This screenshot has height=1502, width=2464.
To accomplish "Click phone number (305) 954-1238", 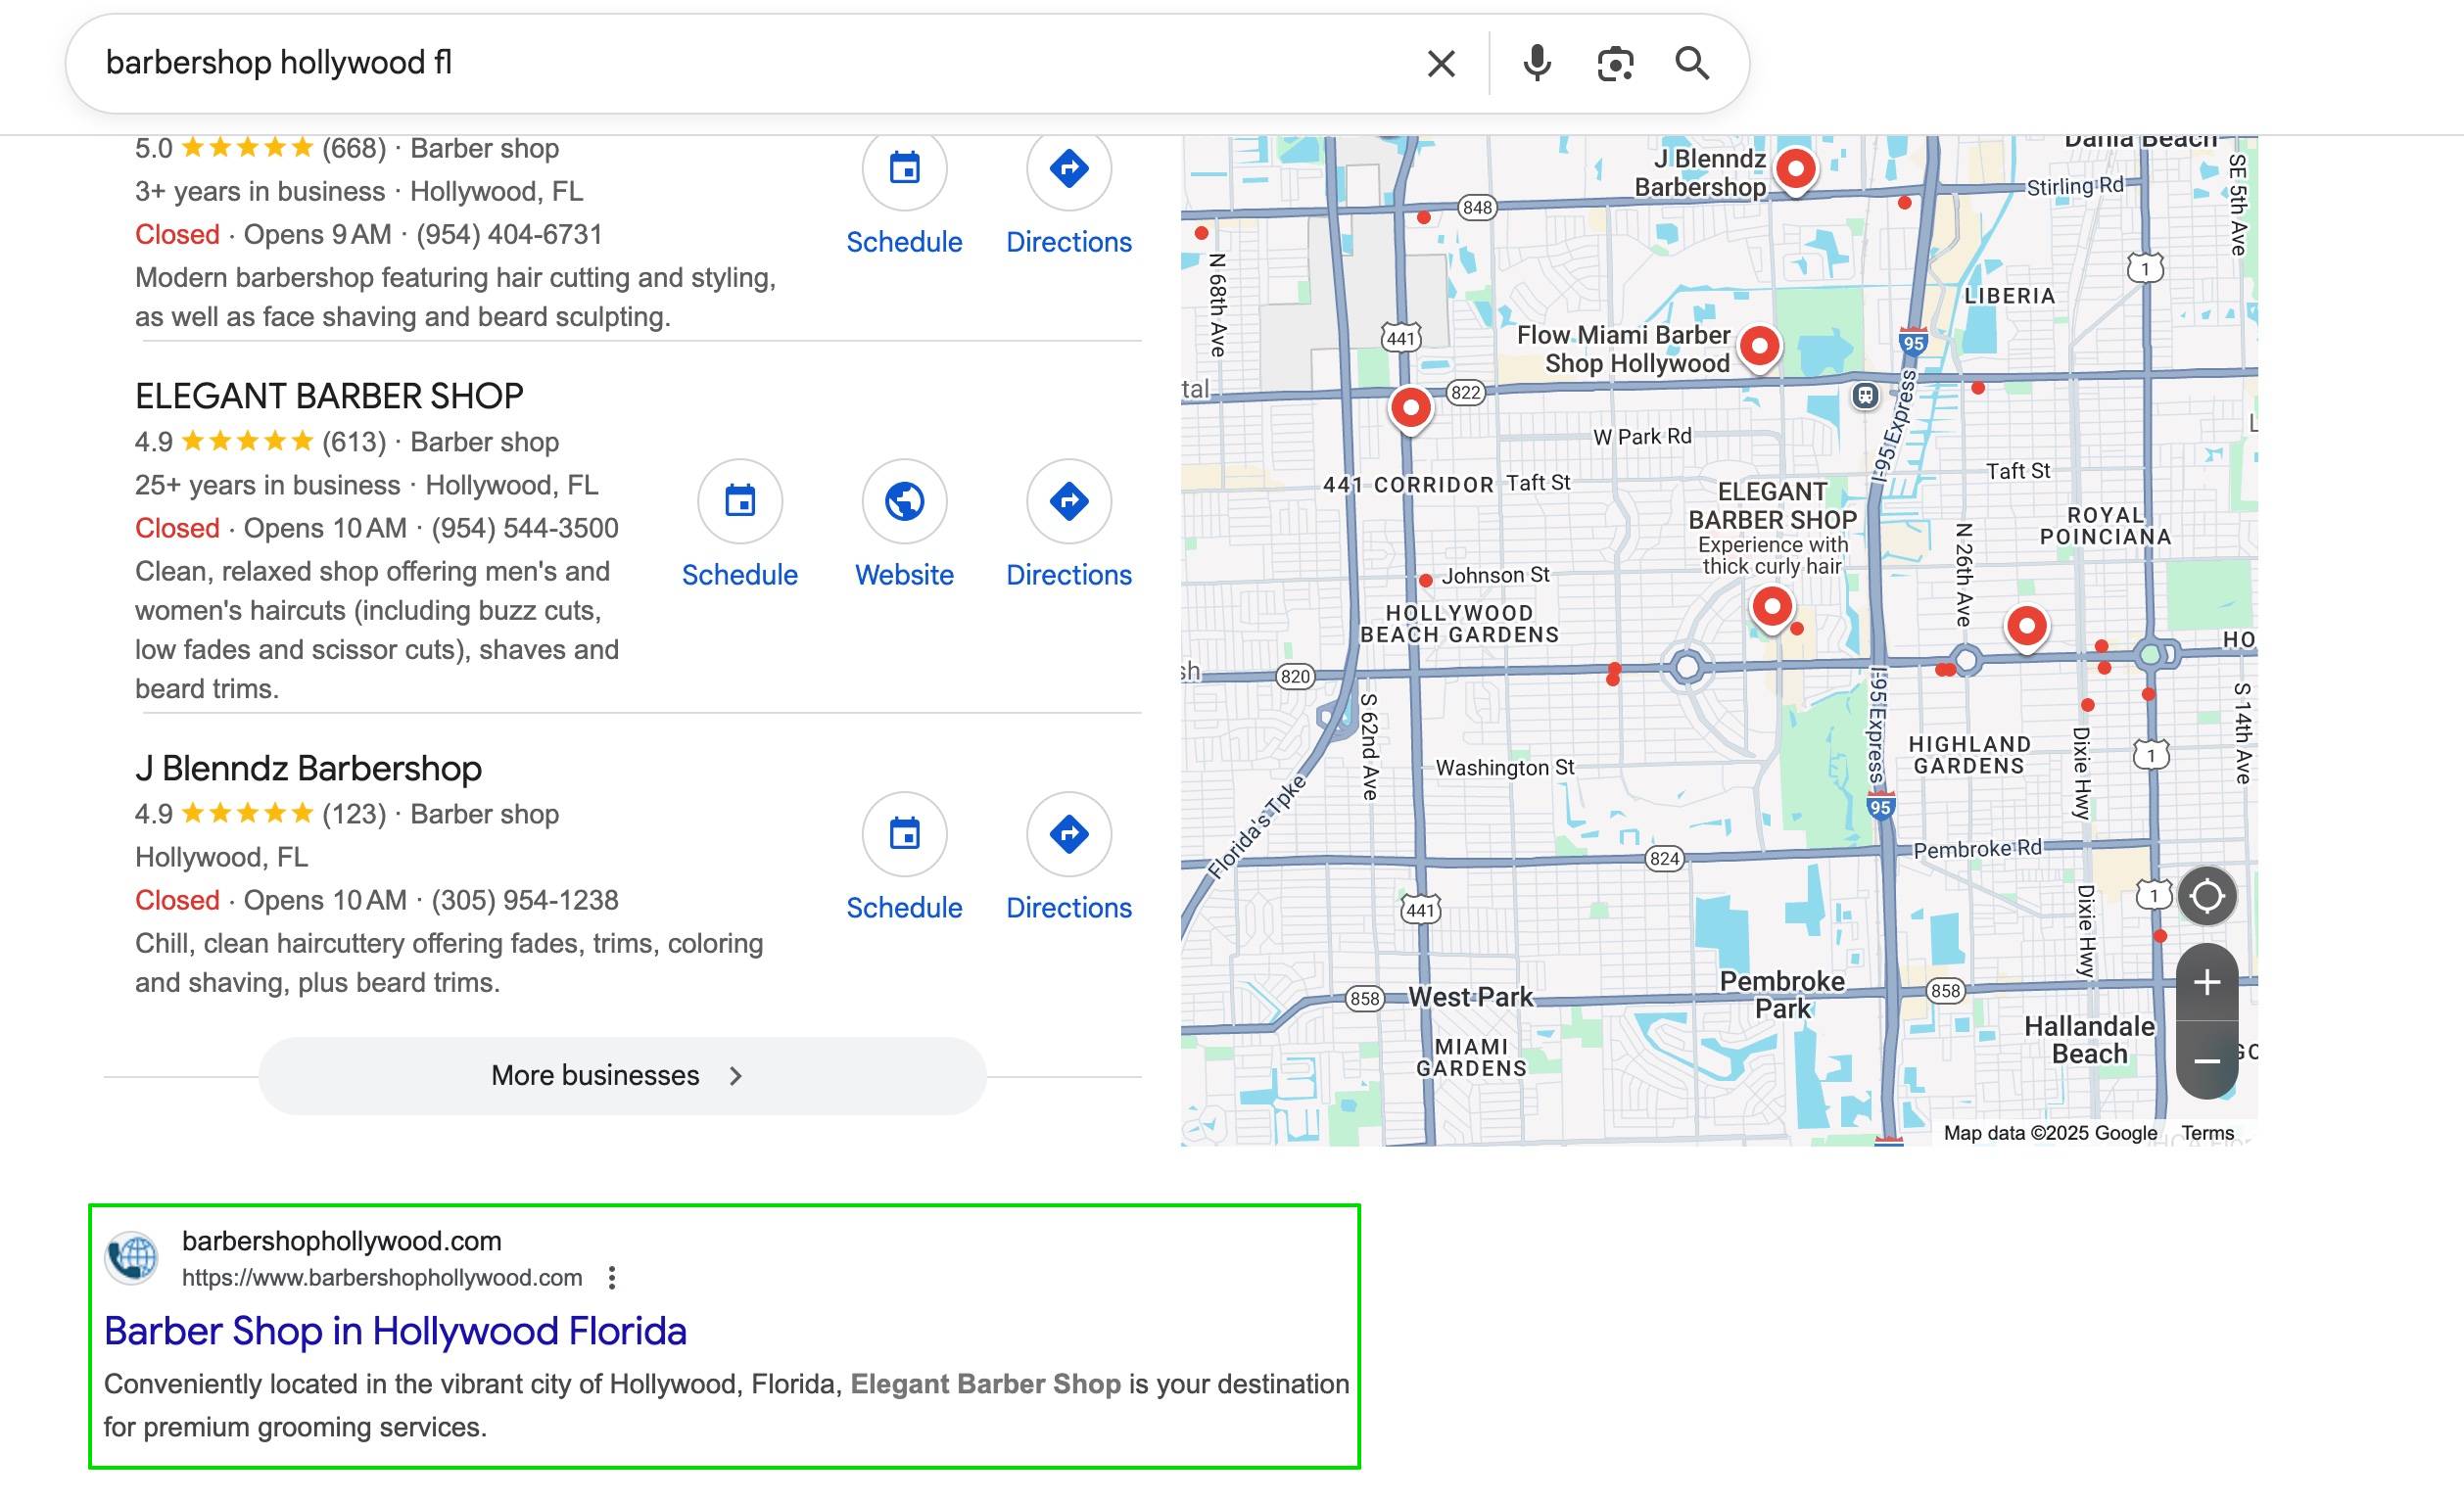I will tap(525, 900).
